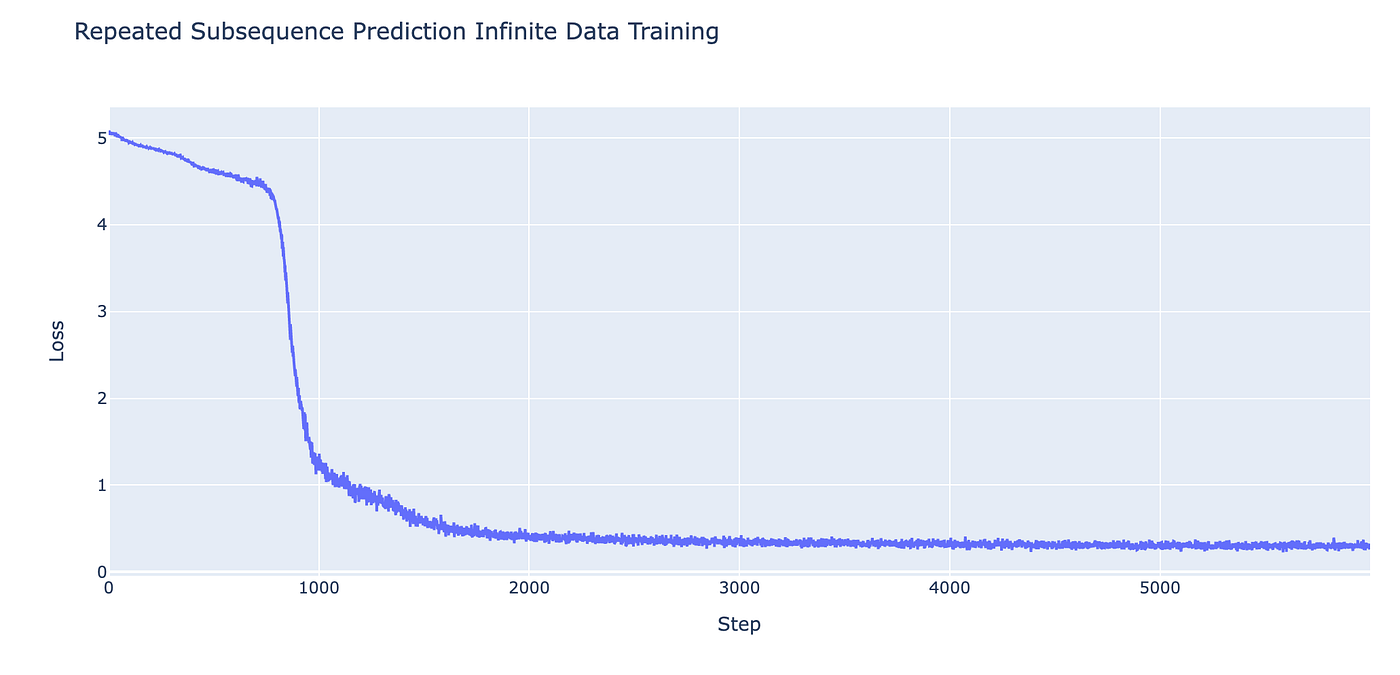Click y-axis tick label 4
1400x675 pixels.
coord(102,225)
